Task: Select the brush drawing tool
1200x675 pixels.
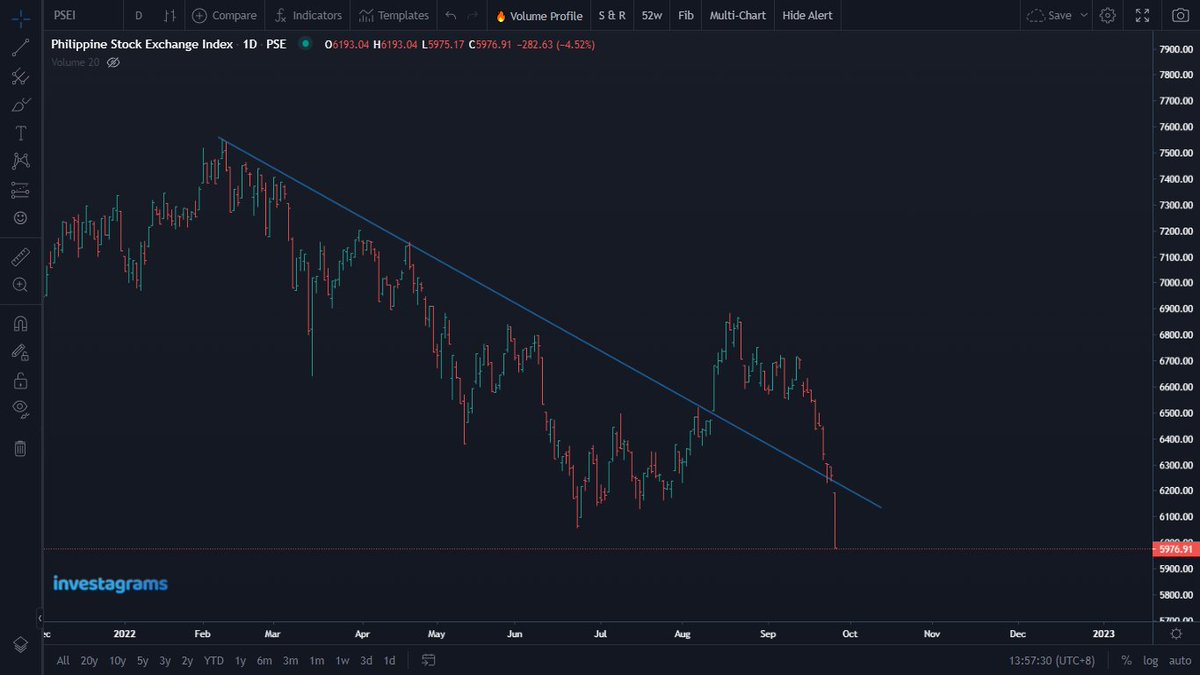Action: 20,104
